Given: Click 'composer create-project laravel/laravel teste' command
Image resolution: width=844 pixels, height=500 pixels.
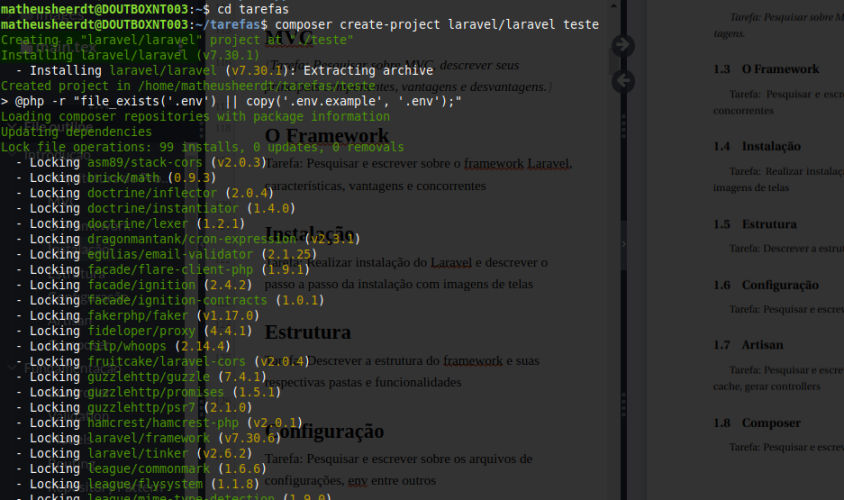Looking at the screenshot, I should 437,24.
